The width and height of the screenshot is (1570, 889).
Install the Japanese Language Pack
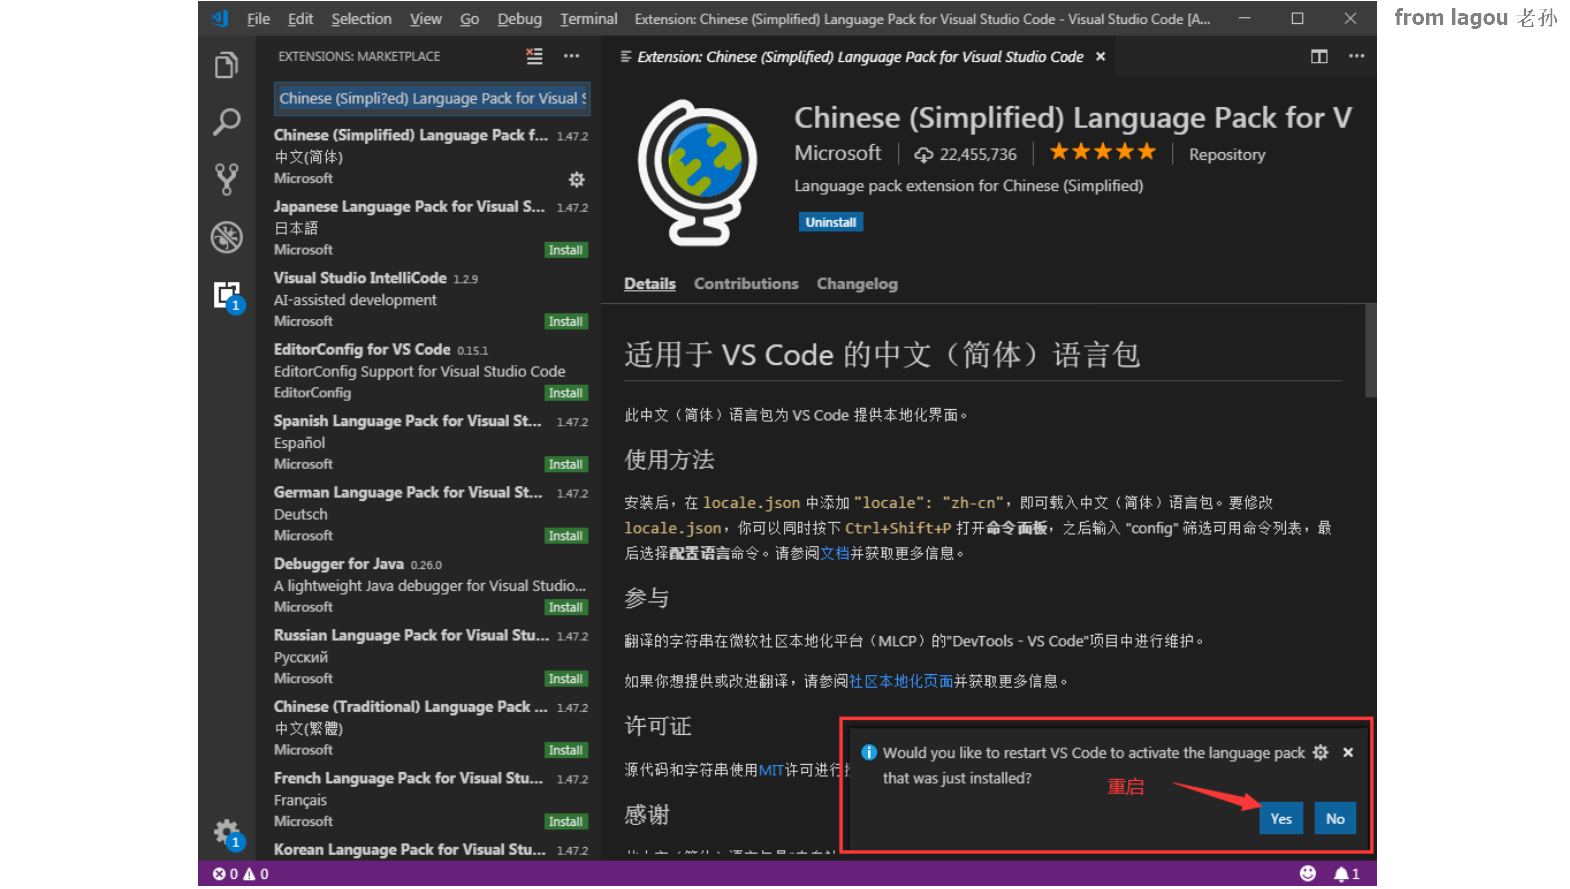click(x=566, y=250)
